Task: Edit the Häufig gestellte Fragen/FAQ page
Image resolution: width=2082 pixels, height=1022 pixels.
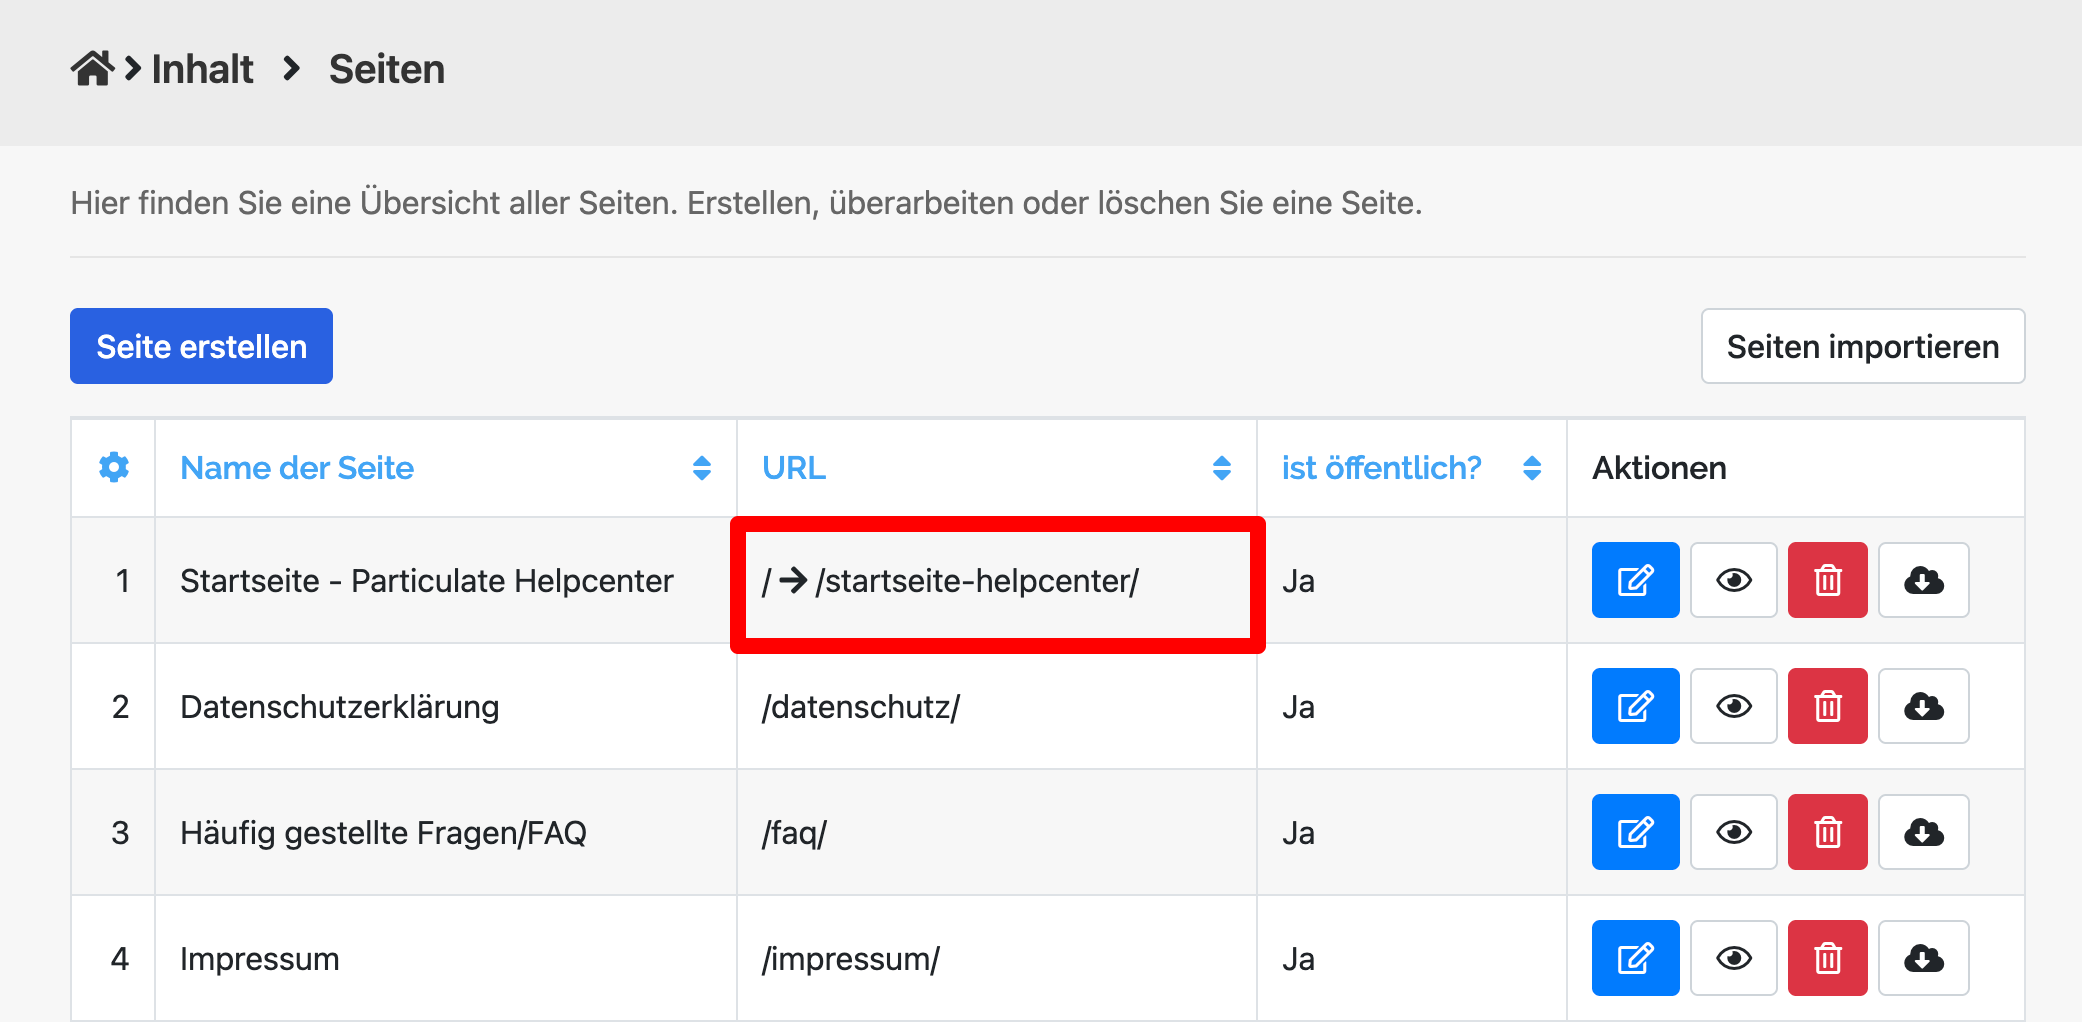Action: coord(1635,832)
